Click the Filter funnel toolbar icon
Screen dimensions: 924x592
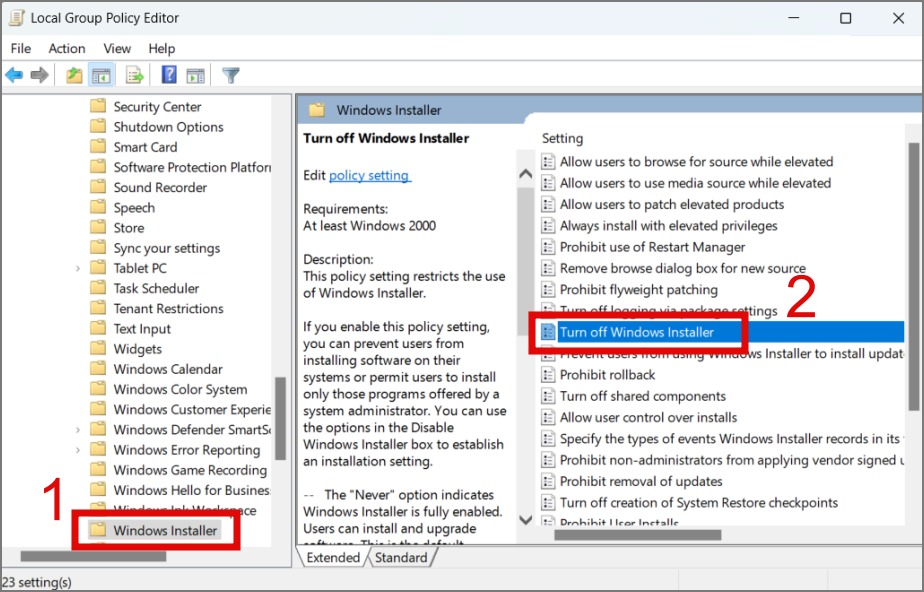click(x=230, y=75)
